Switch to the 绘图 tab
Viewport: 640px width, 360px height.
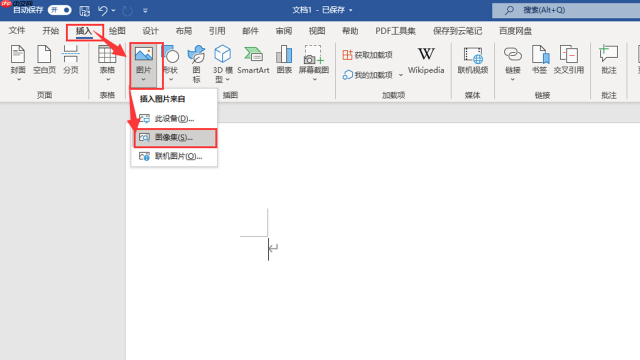(117, 31)
